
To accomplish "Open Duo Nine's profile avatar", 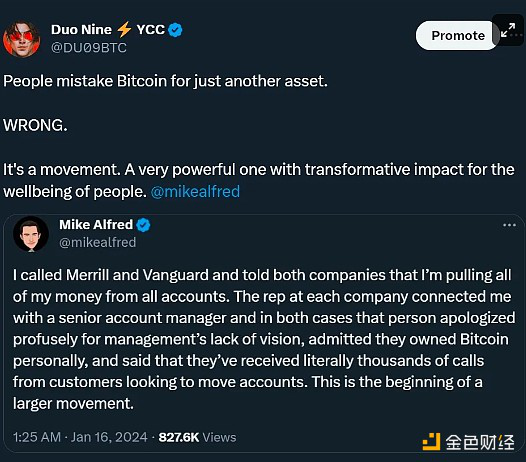I will coord(22,39).
